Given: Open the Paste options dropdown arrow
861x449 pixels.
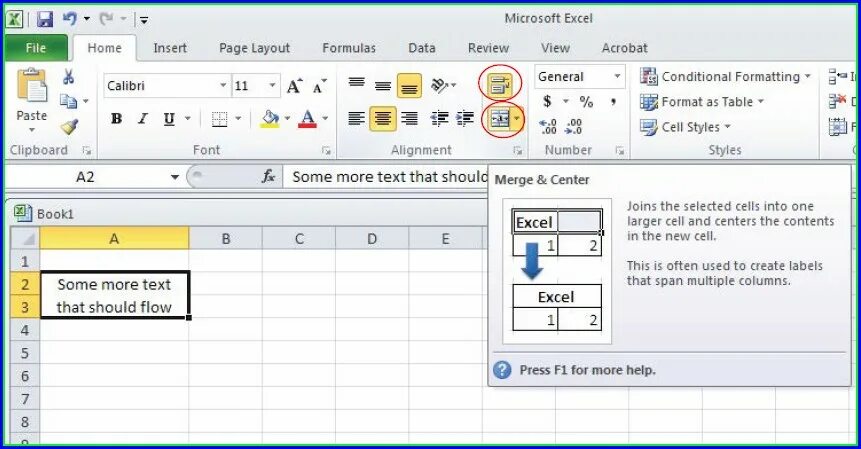Looking at the screenshot, I should point(32,130).
